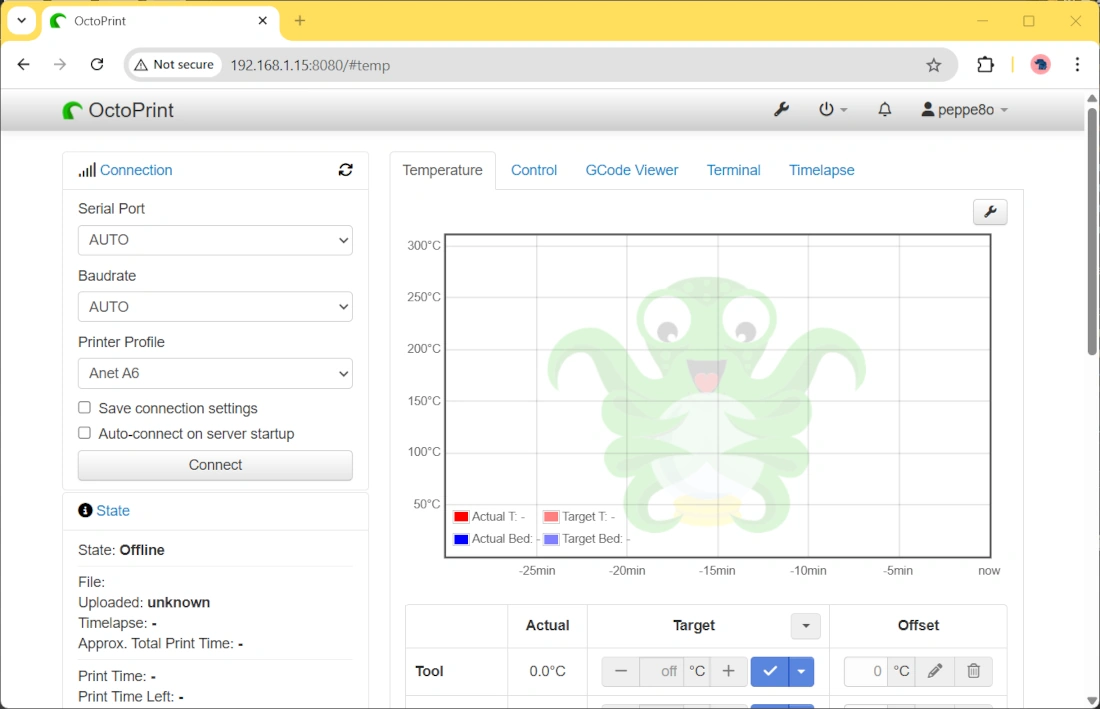Screen dimensions: 1100x709
Task: Open Tool temperature presets dropdown arrow
Action: (x=801, y=671)
